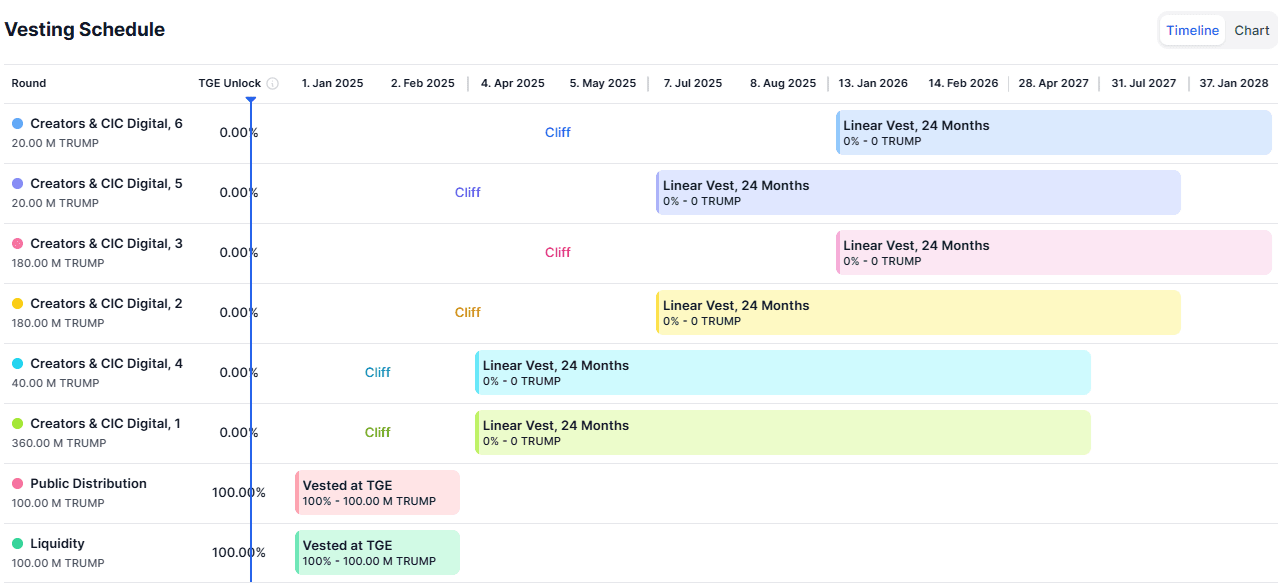
Task: Select the Creators & CIC Digital, 4 round name
Action: coord(106,364)
